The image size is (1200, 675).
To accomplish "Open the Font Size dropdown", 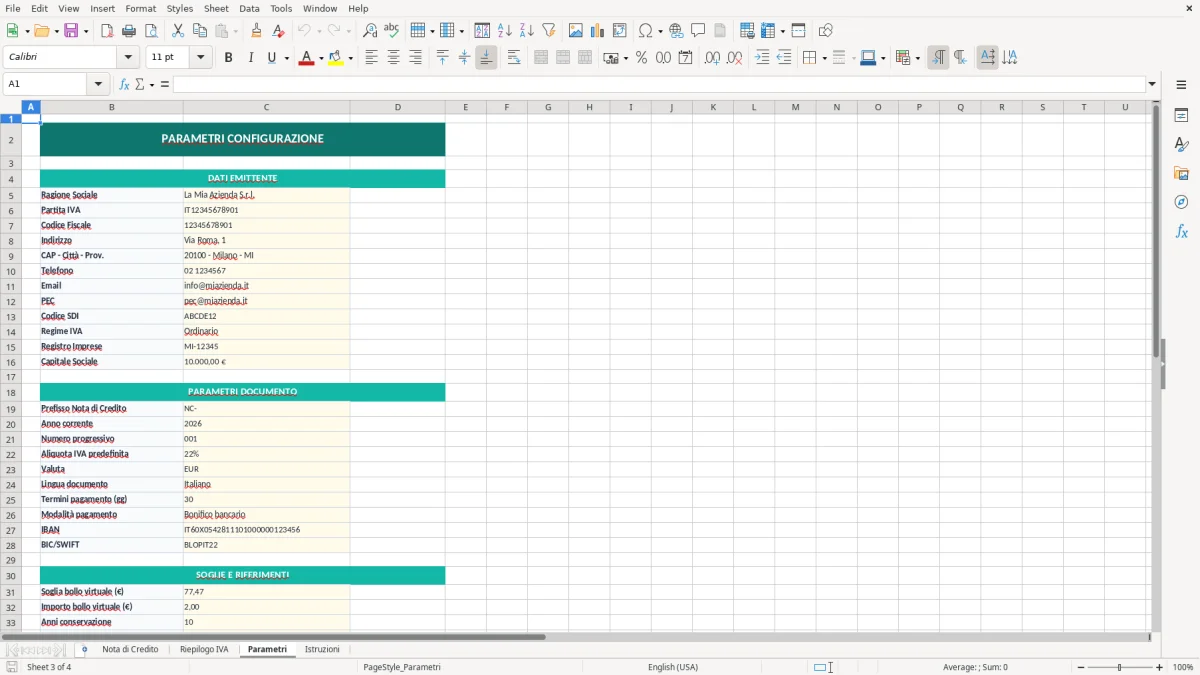I will (200, 58).
